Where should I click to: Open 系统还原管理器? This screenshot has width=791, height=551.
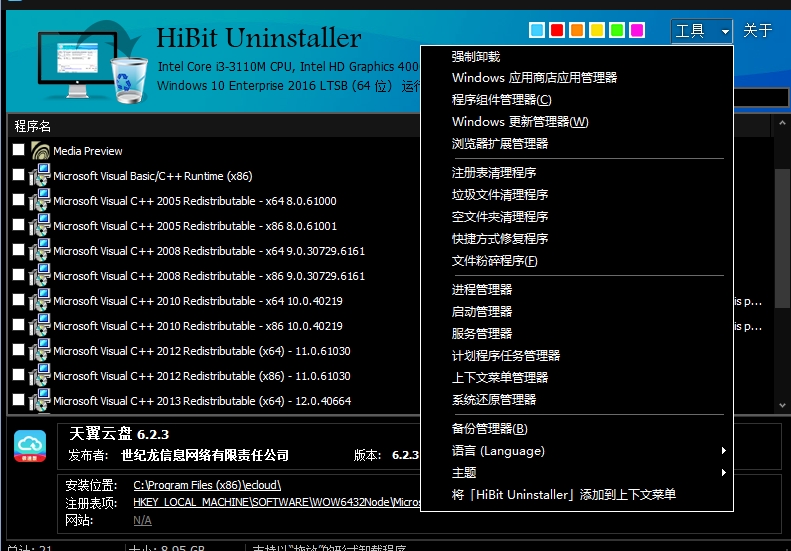(x=577, y=400)
